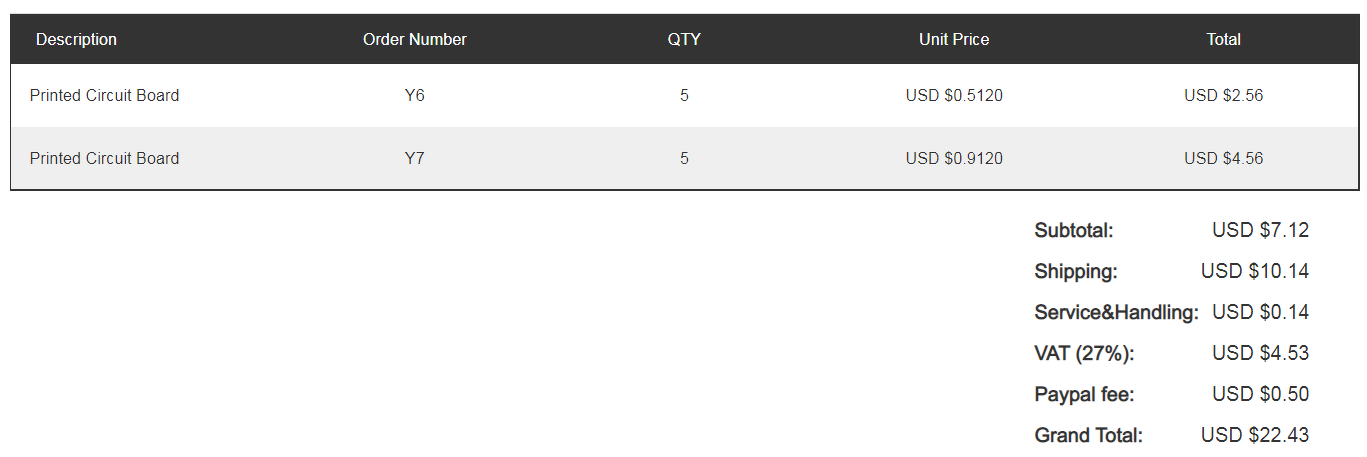Click the Description column header
1367x457 pixels.
pyautogui.click(x=76, y=39)
